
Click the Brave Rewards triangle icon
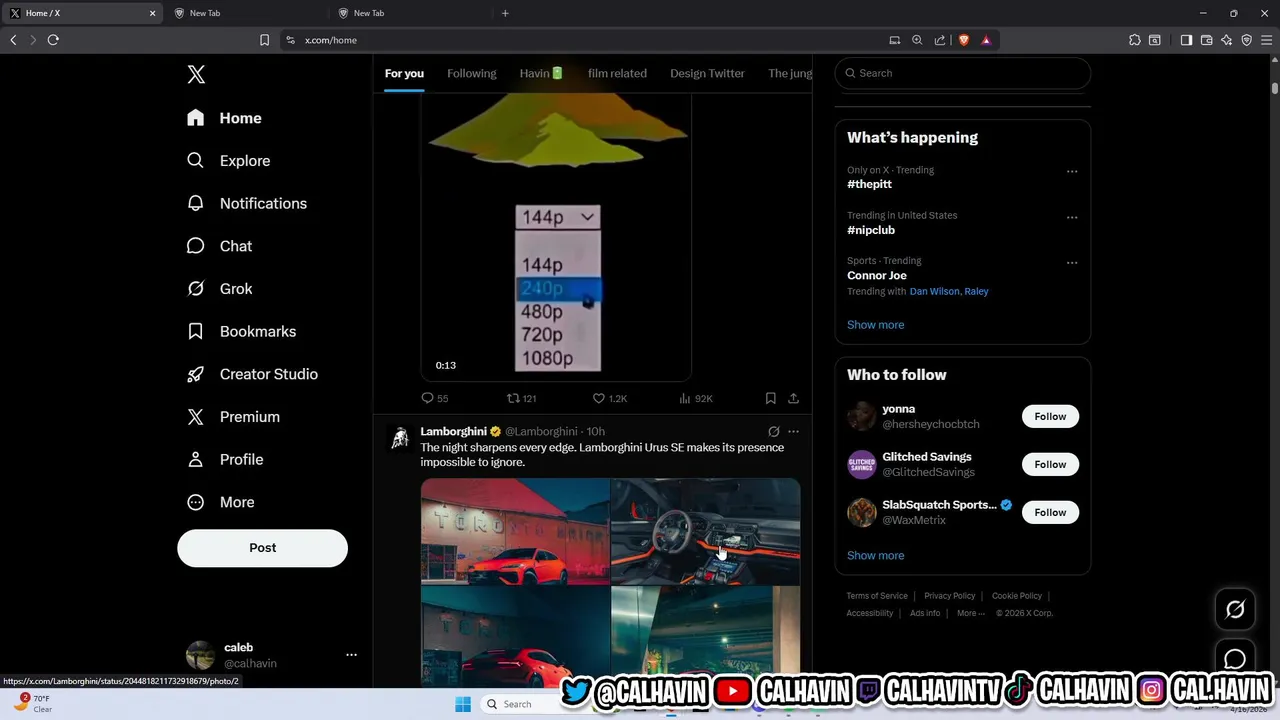coord(986,40)
